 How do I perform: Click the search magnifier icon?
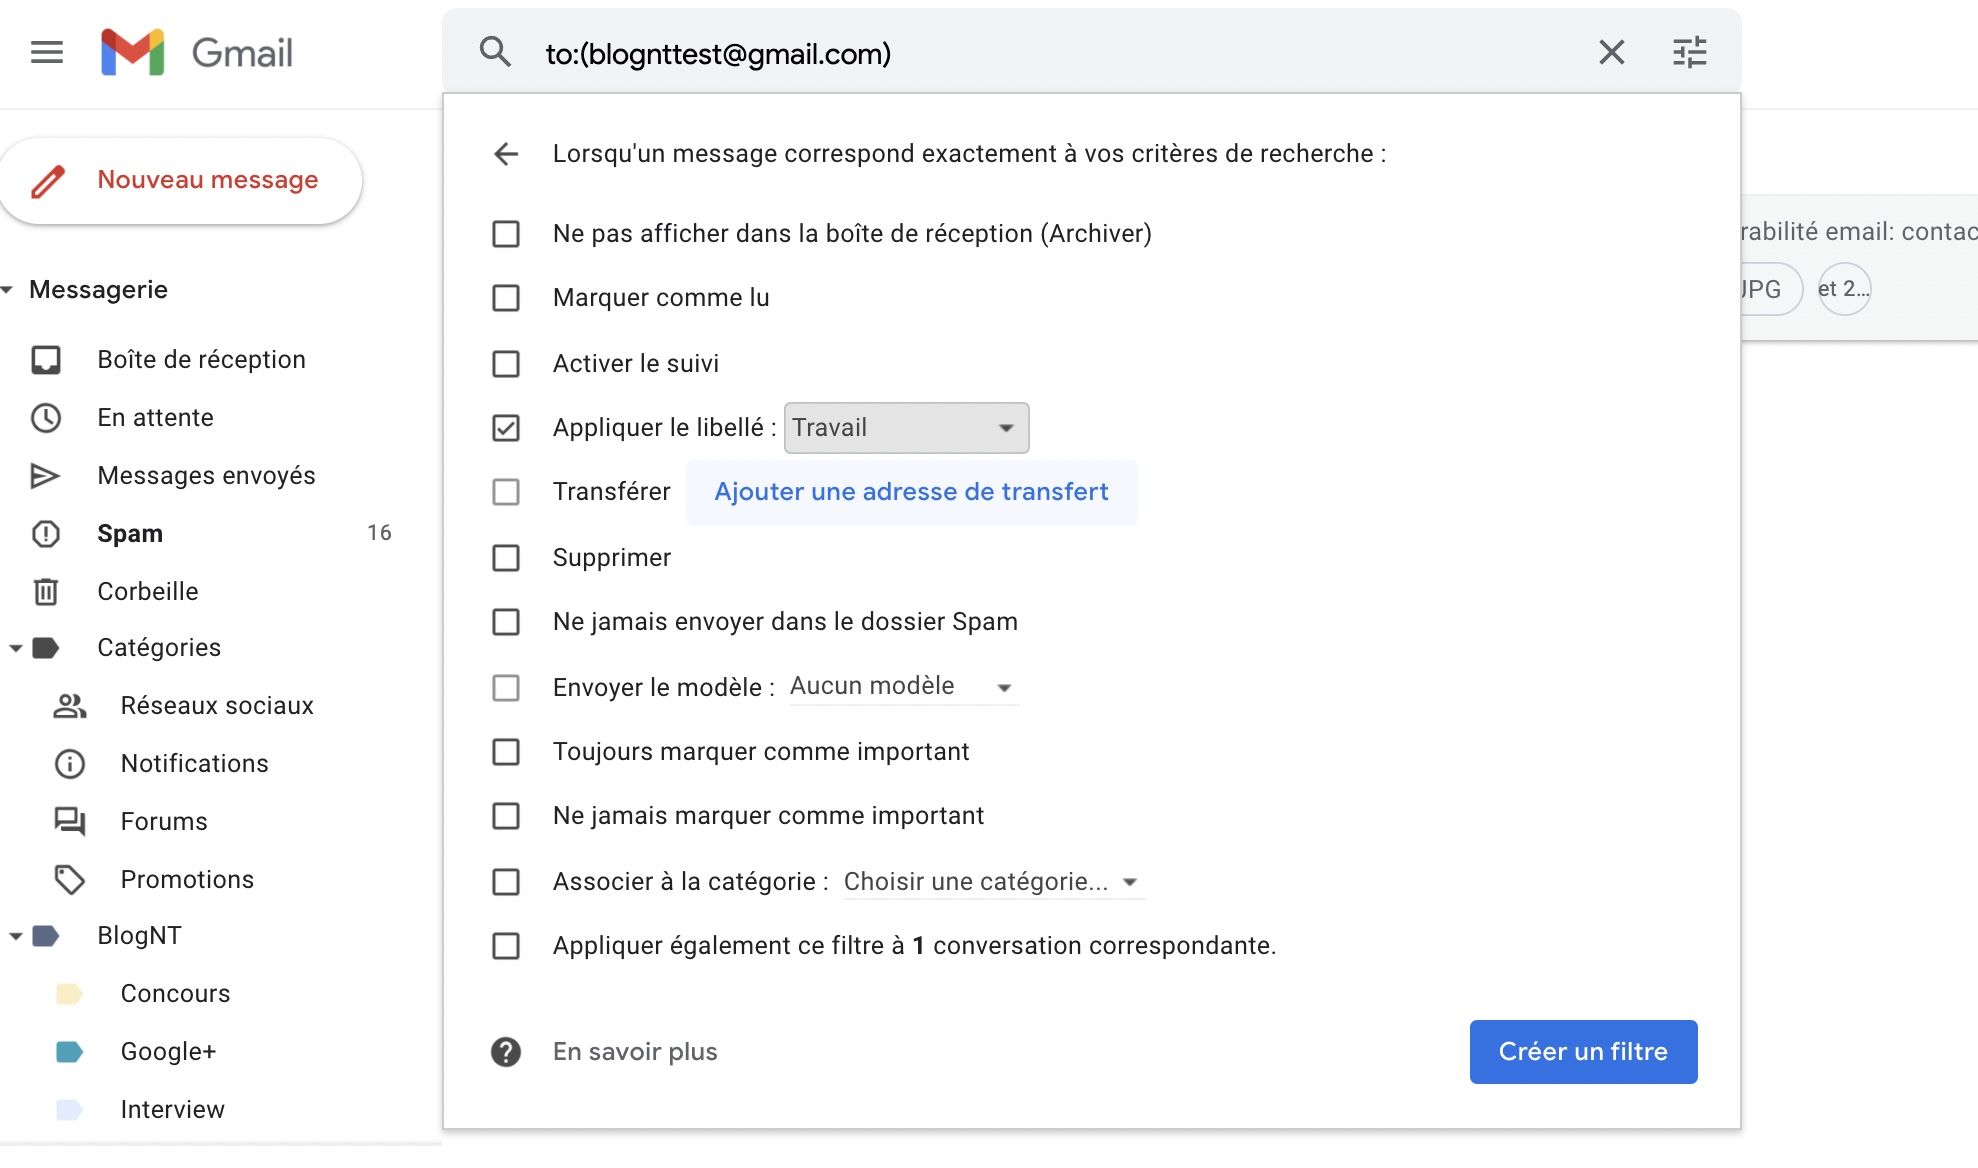[x=495, y=52]
